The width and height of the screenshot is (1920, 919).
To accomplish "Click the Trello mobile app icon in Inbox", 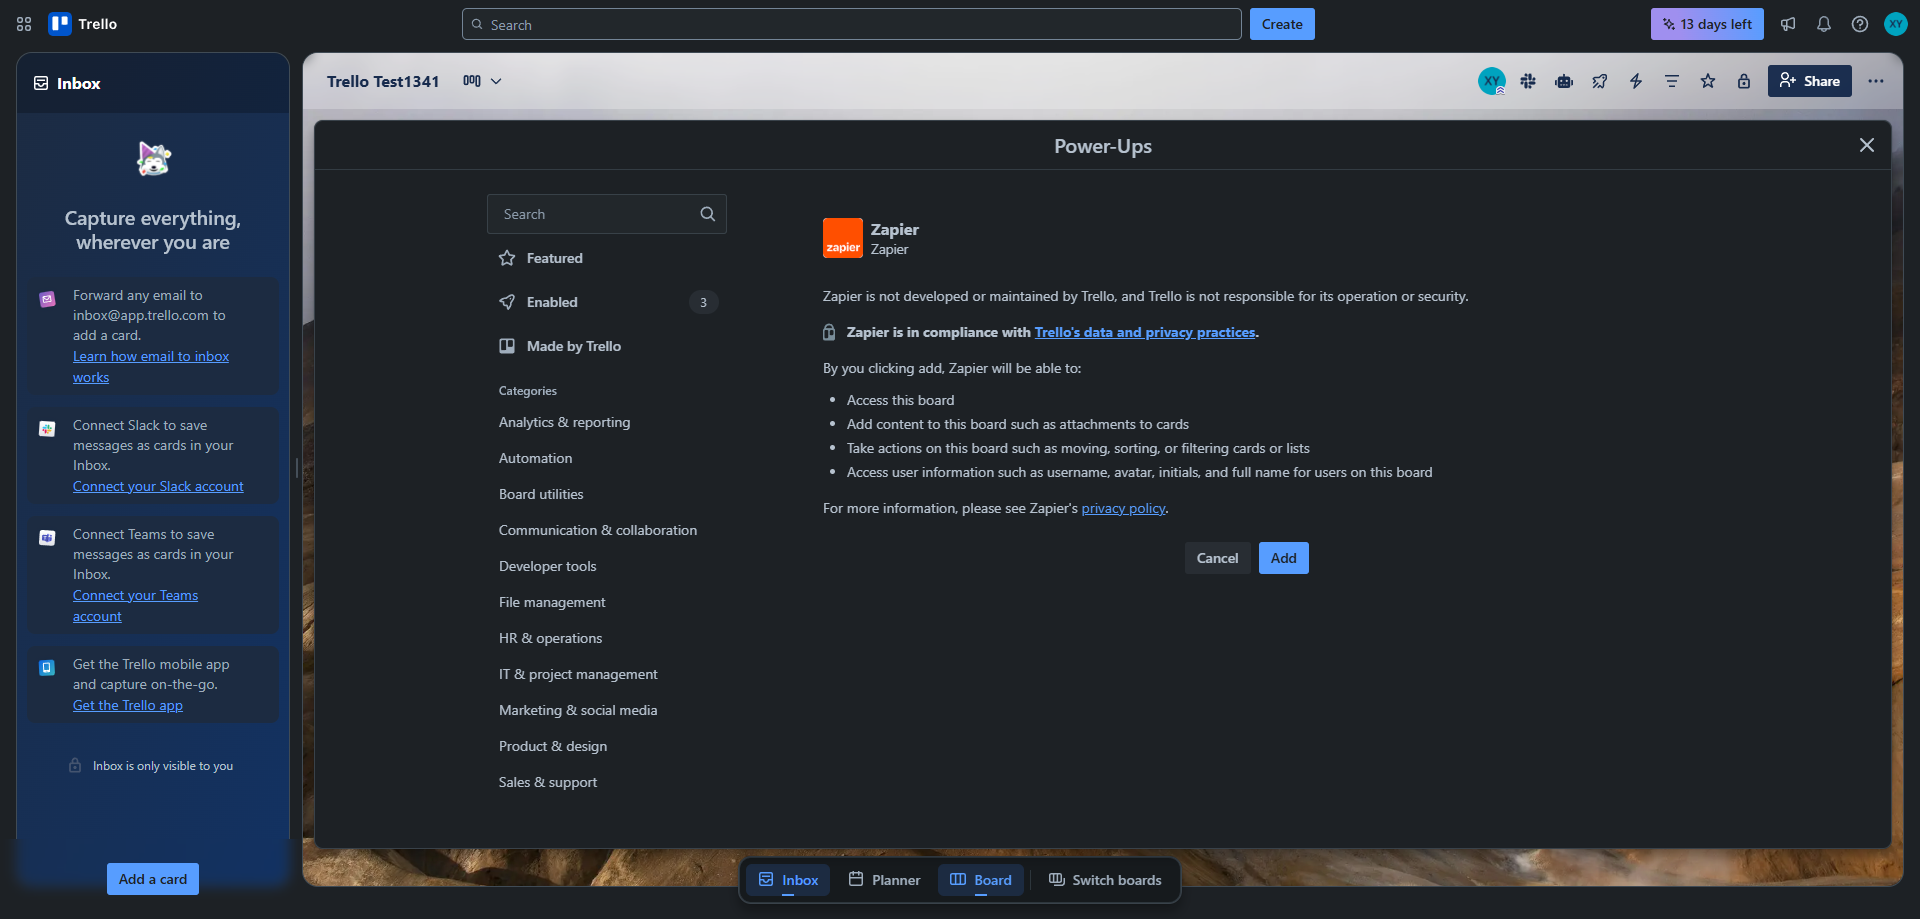I will point(47,668).
